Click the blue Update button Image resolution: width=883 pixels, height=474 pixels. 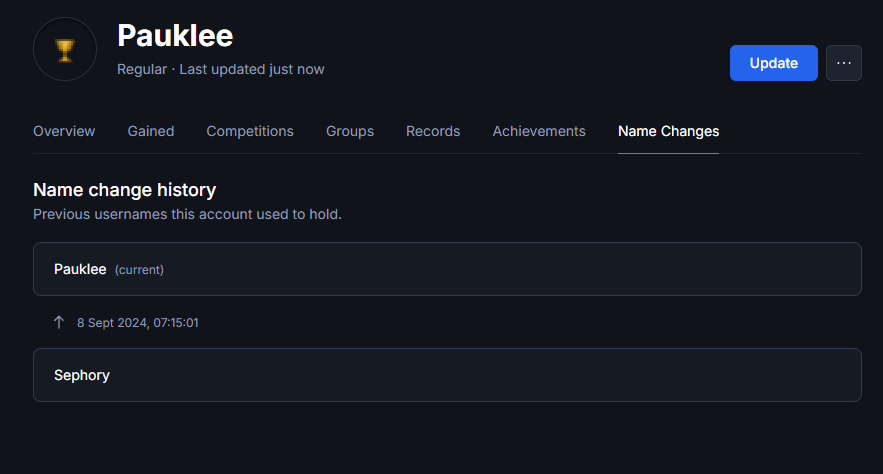coord(774,63)
